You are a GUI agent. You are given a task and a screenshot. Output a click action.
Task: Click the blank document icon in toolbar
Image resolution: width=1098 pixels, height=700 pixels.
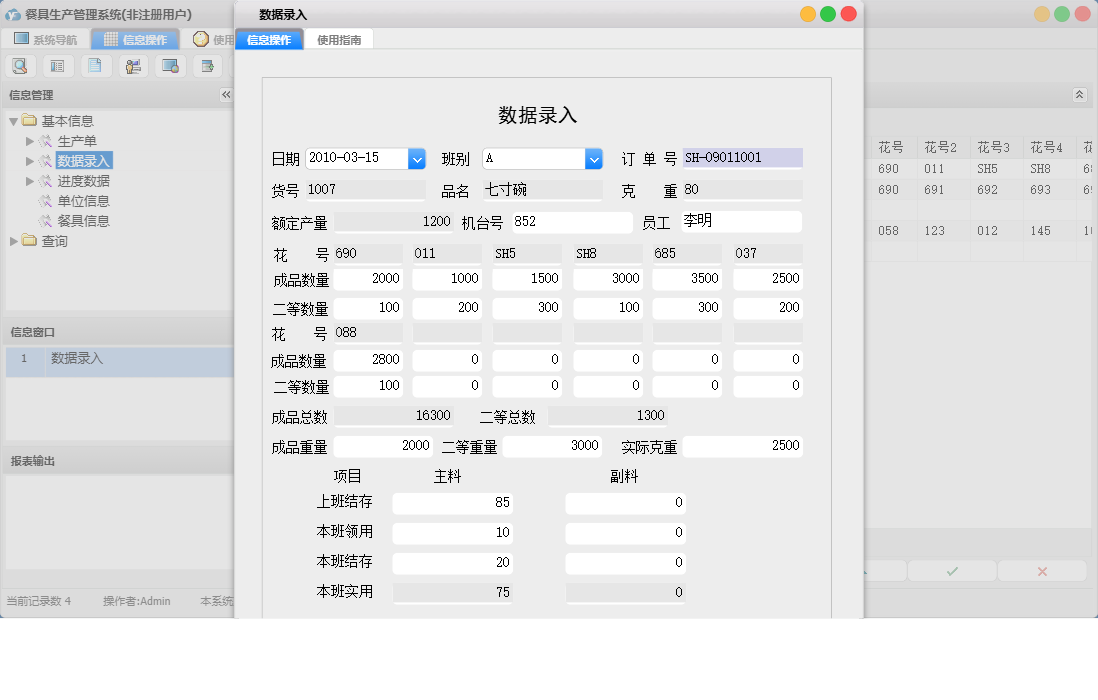click(x=95, y=65)
